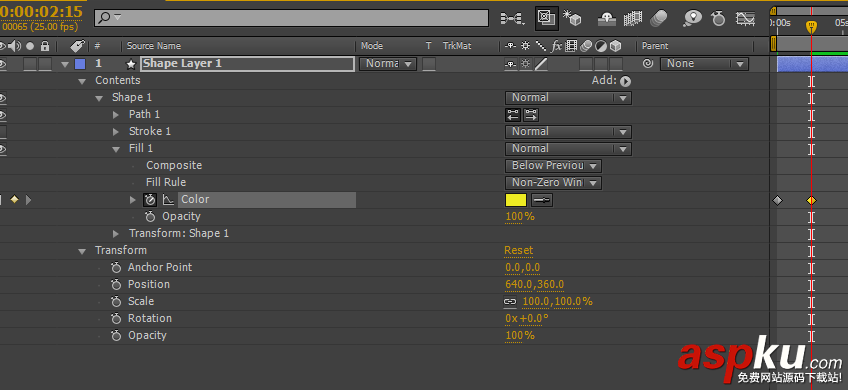Click the Fill 1 Opacity stopwatch
This screenshot has width=848, height=390.
(x=150, y=217)
